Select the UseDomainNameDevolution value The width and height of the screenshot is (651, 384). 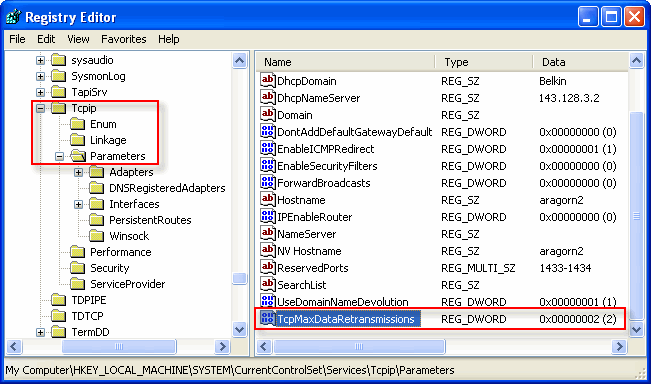pos(343,302)
